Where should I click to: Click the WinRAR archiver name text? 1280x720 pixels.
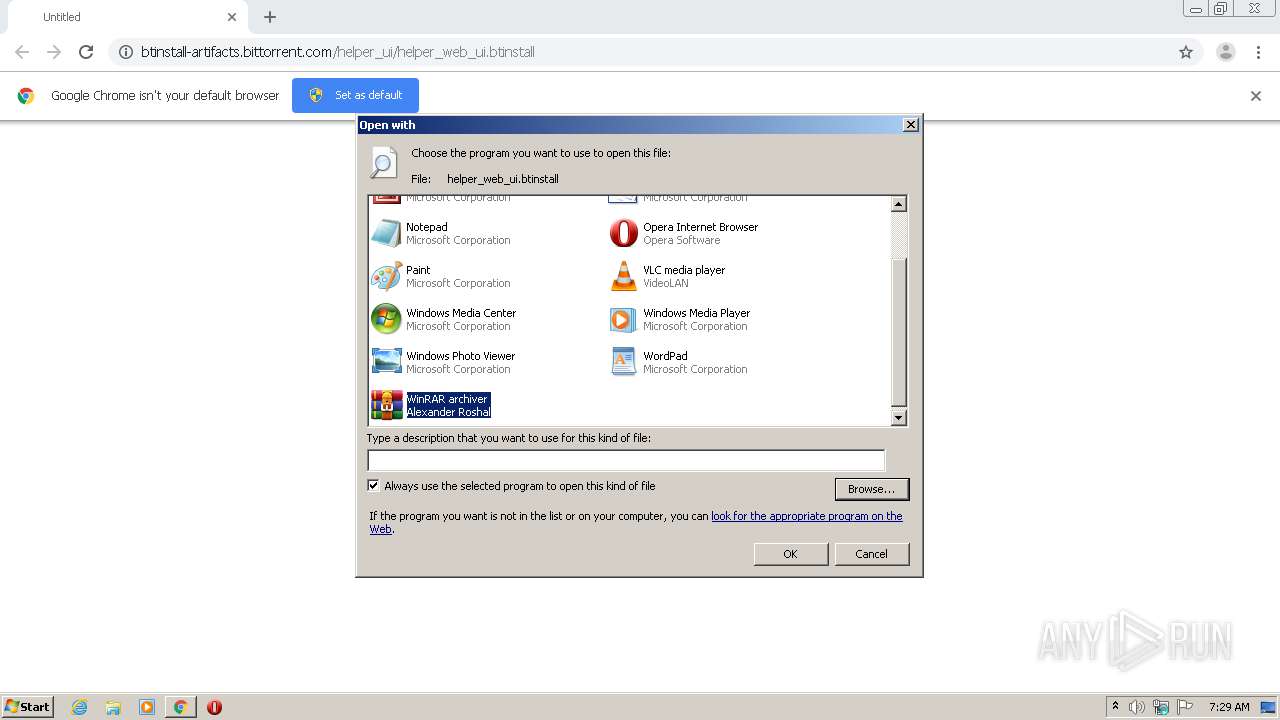coord(447,399)
